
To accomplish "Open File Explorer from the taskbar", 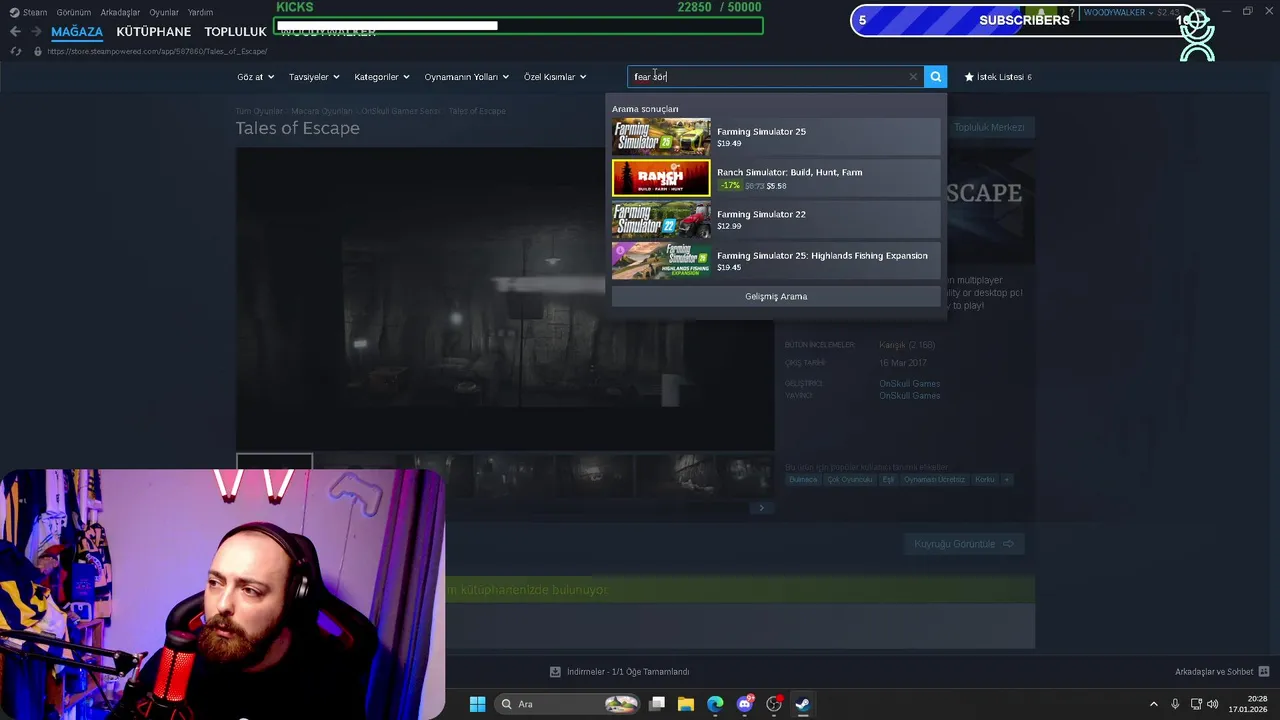I will (x=686, y=704).
